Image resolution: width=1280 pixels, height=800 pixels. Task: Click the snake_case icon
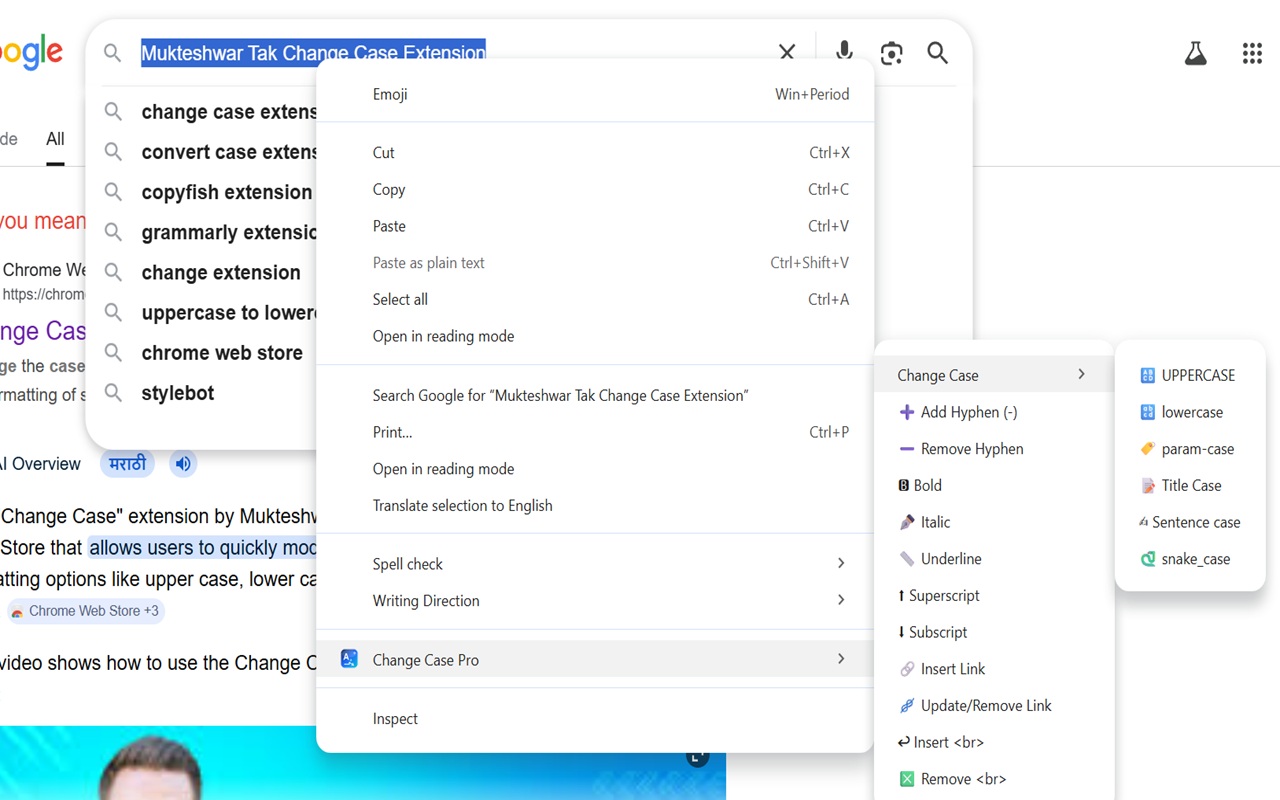point(1147,559)
